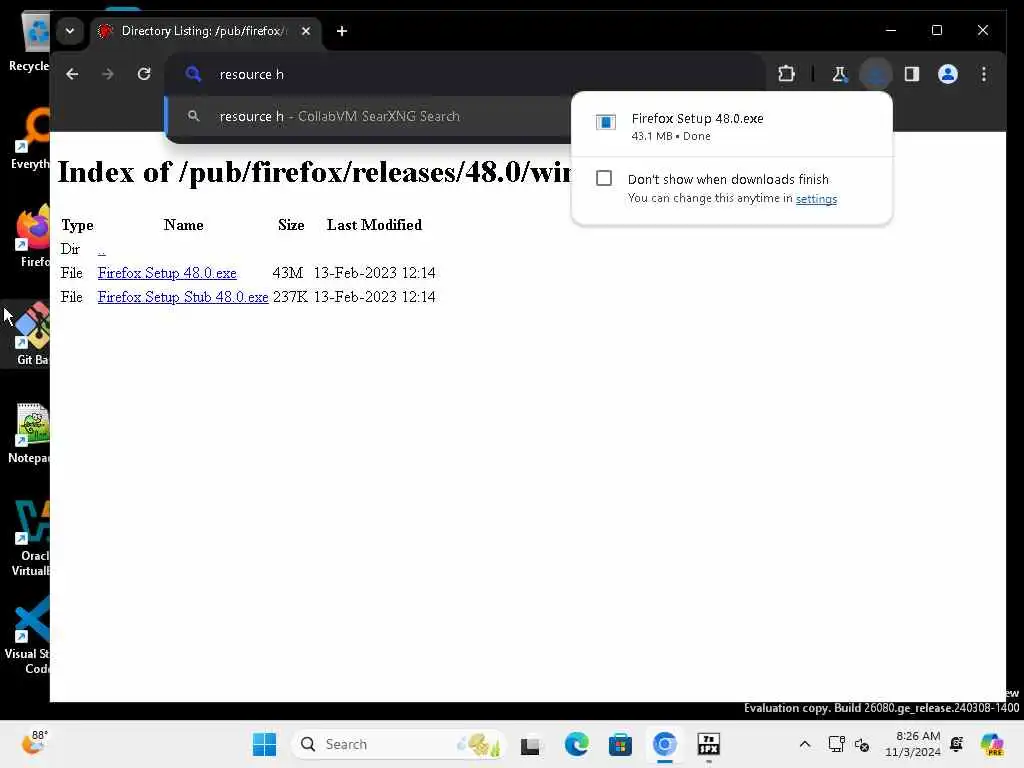Open the notifications bell icon
The height and width of the screenshot is (768, 1024).
pos(957,744)
